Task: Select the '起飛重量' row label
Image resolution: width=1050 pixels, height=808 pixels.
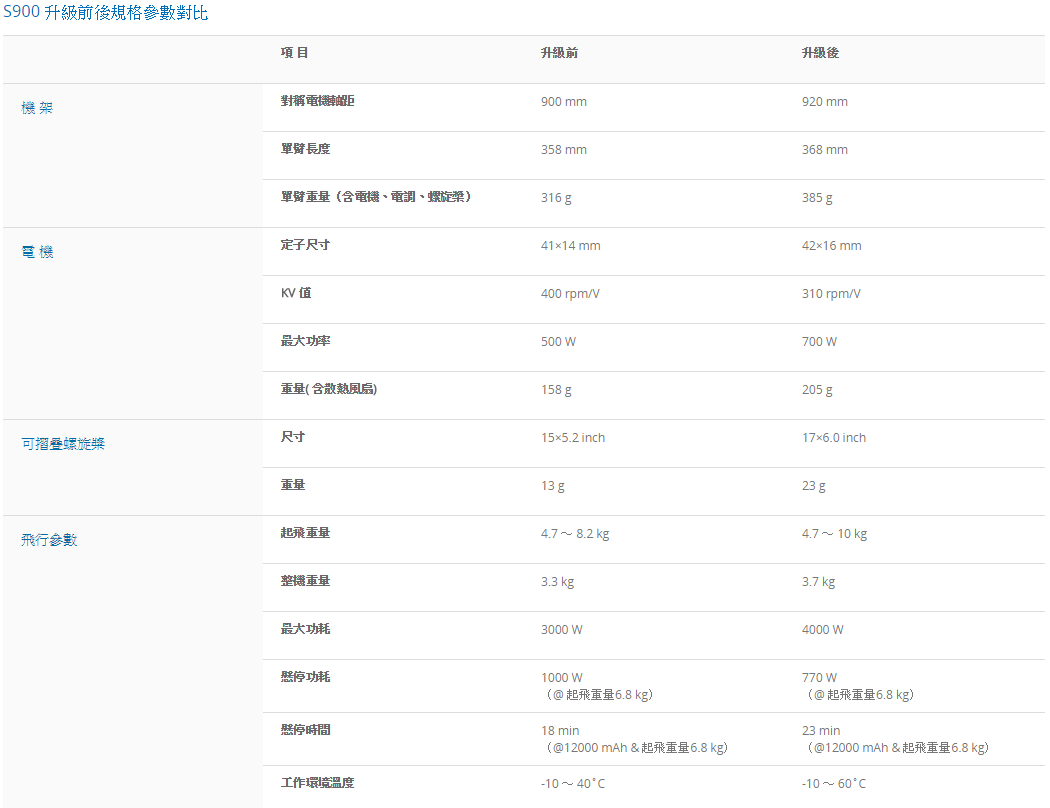Action: click(x=305, y=533)
